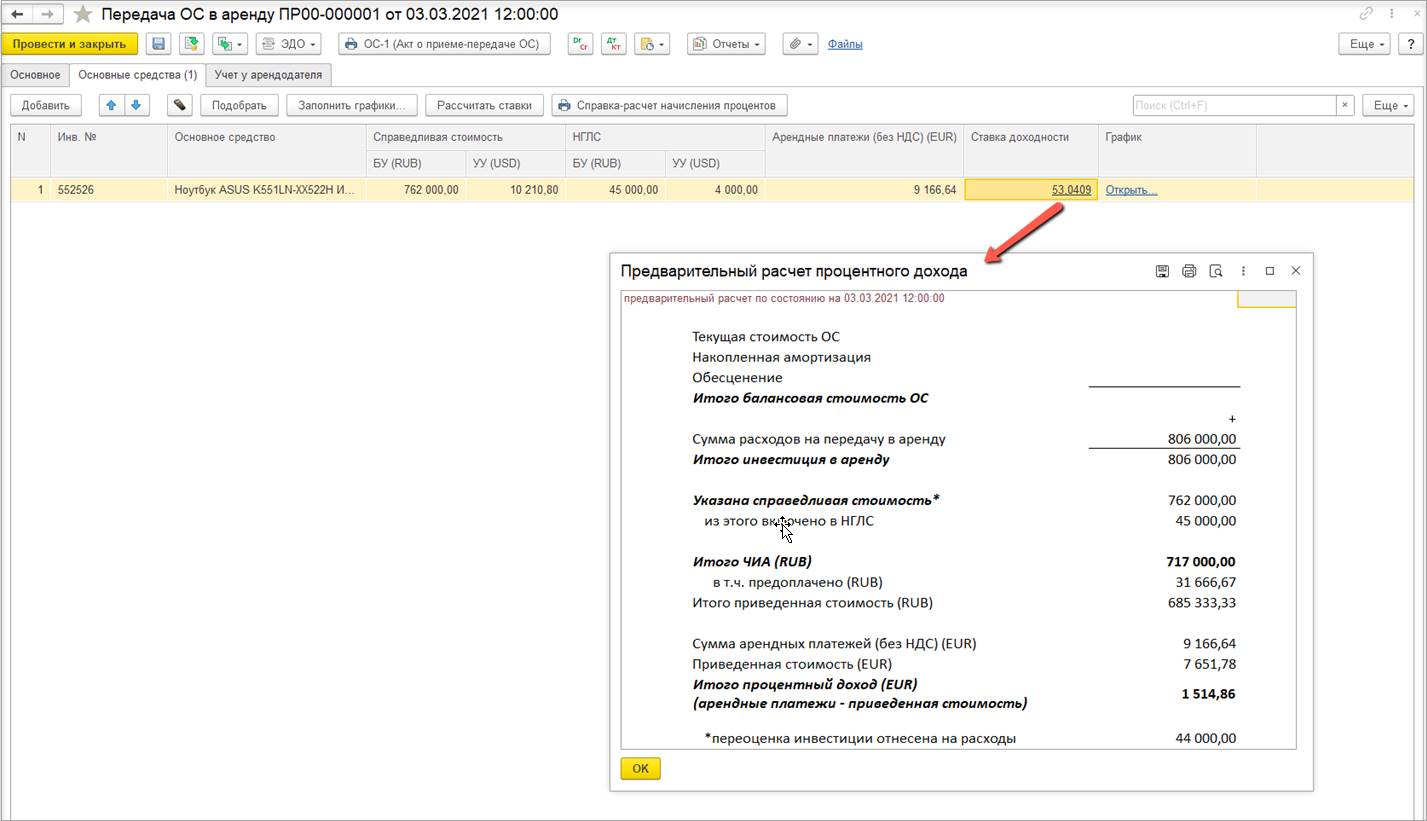
Task: Open print preview in the dialog
Action: click(x=1216, y=271)
